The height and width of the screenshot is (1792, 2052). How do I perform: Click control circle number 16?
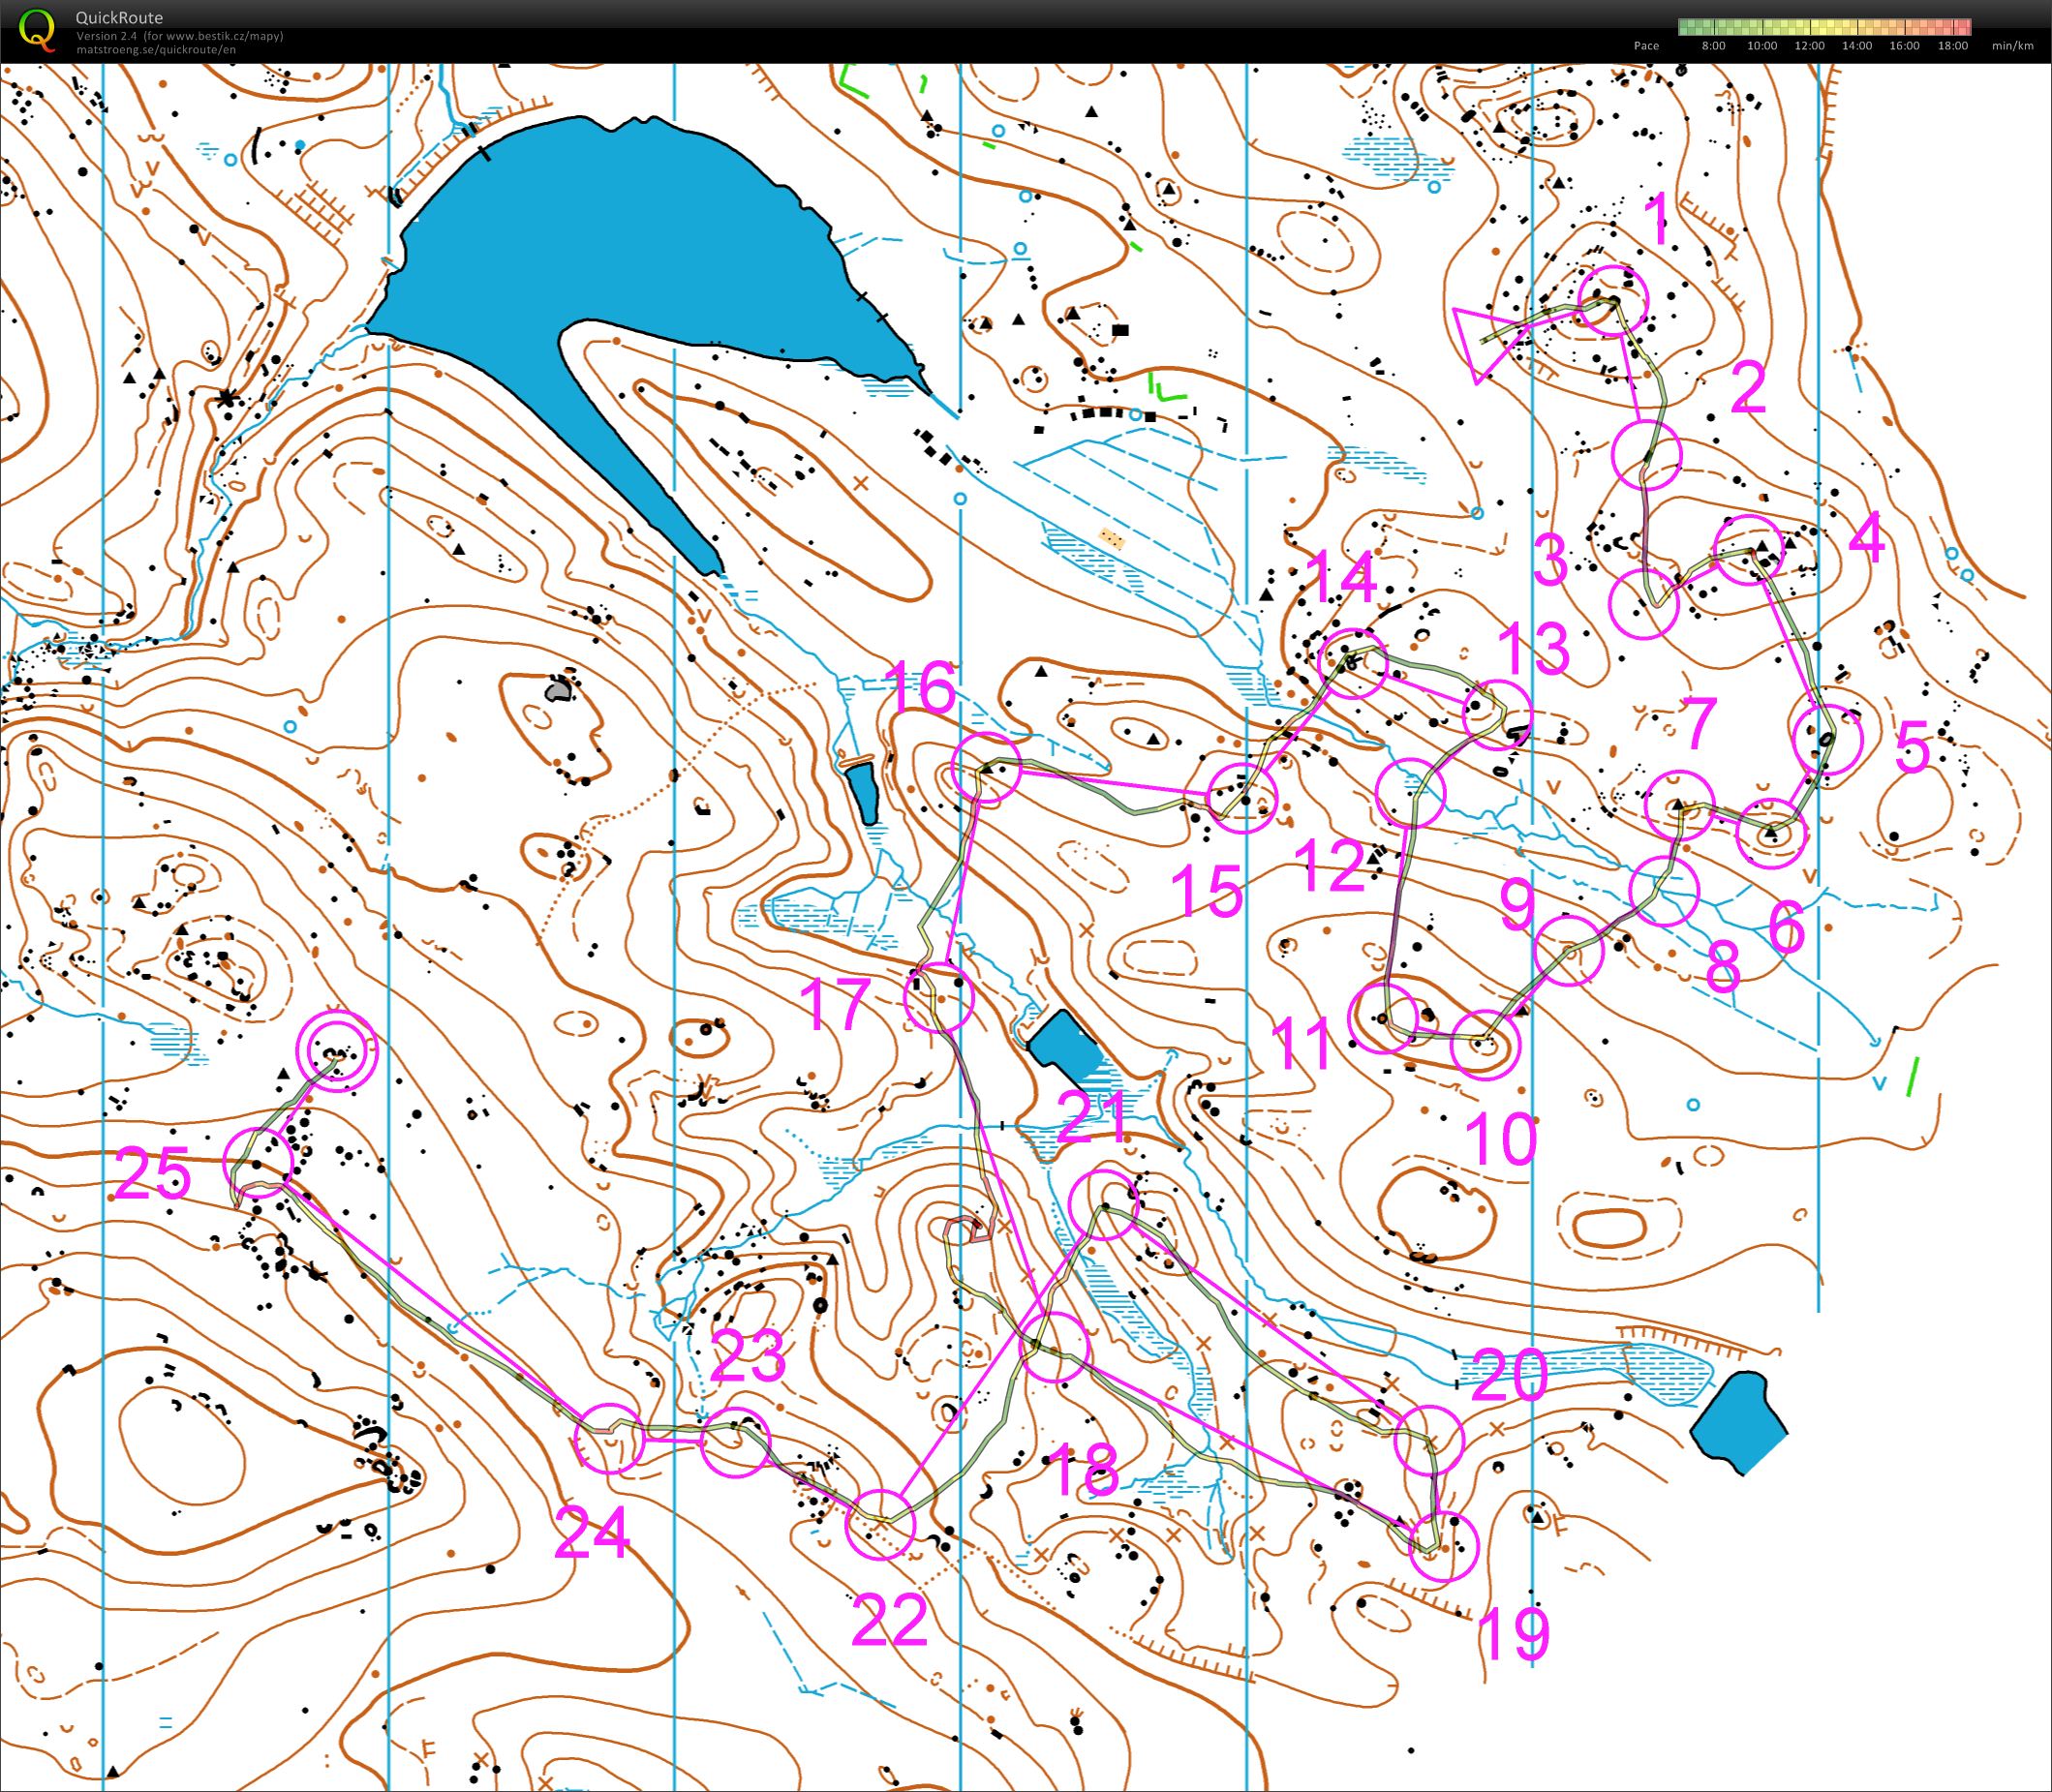(x=986, y=767)
